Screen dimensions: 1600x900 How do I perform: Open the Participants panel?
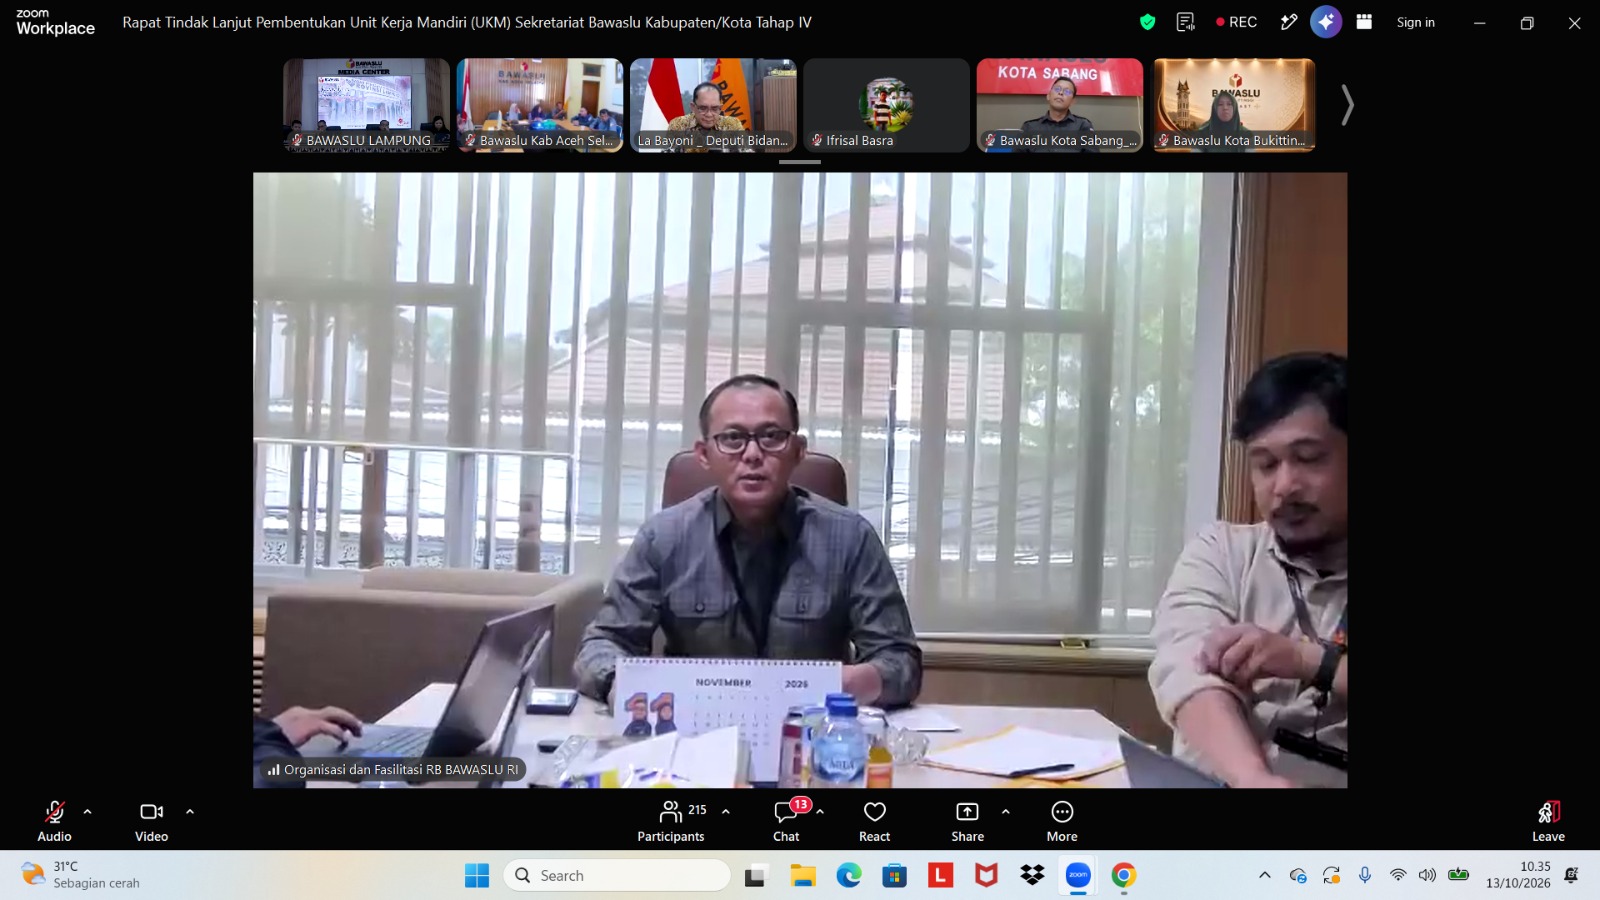(671, 821)
